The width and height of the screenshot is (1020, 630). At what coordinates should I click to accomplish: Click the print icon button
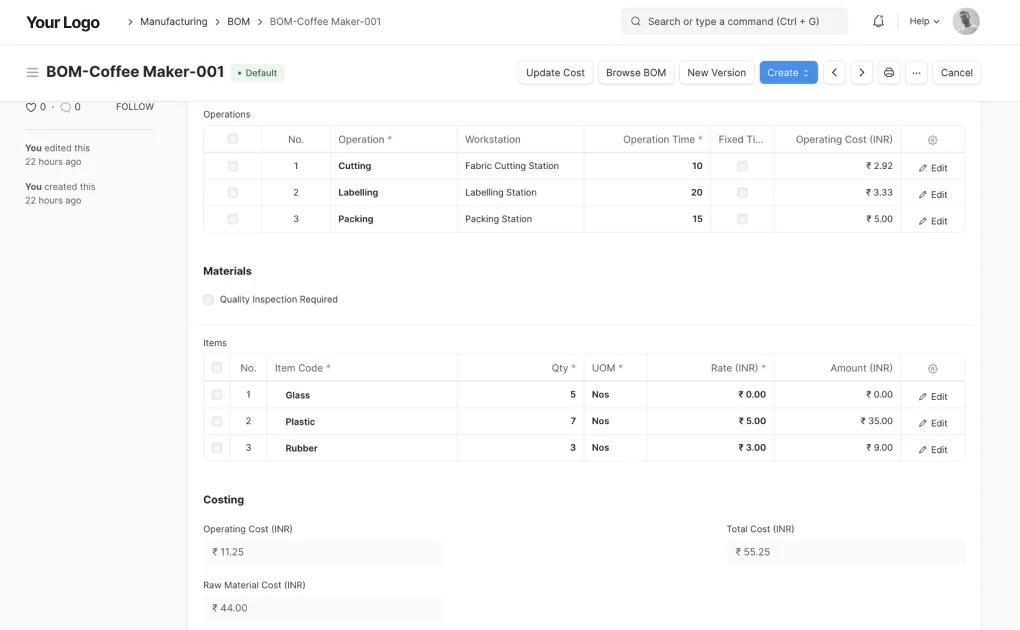click(x=889, y=73)
